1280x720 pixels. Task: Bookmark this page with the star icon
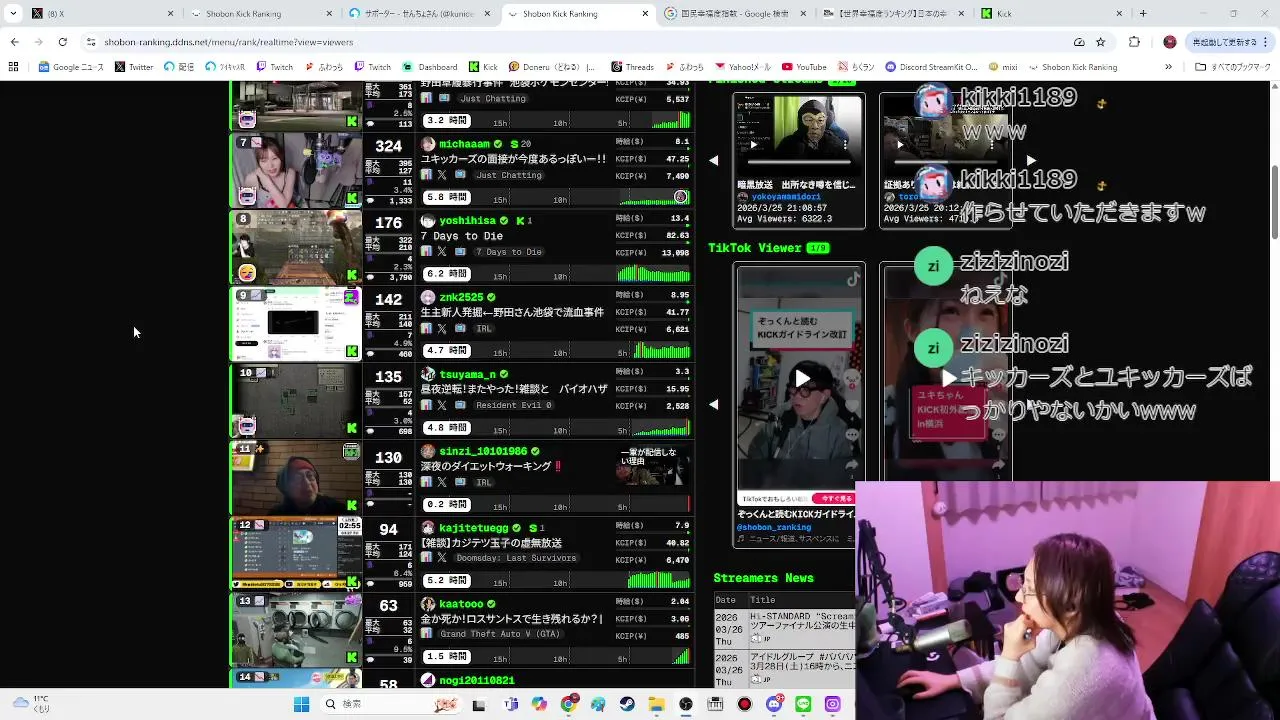(1100, 42)
